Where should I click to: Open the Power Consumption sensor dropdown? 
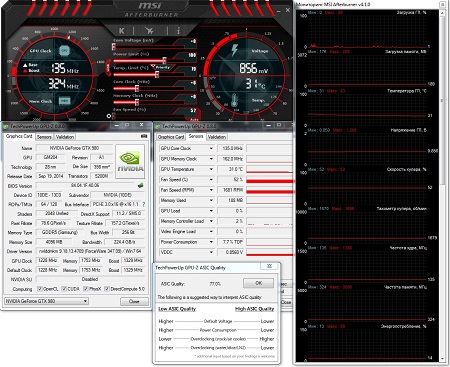pos(211,242)
